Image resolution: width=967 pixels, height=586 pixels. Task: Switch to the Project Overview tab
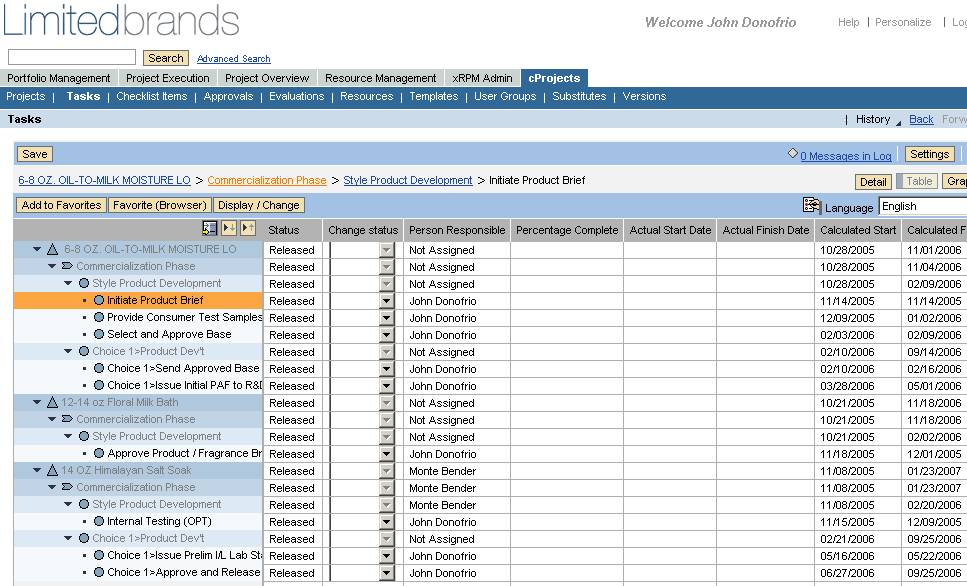(267, 78)
